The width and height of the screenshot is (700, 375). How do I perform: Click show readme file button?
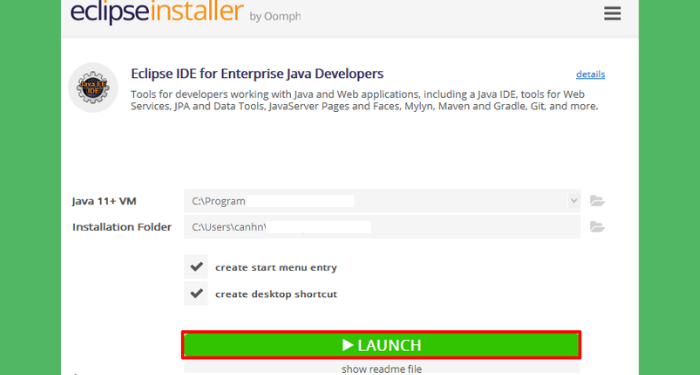click(x=382, y=368)
